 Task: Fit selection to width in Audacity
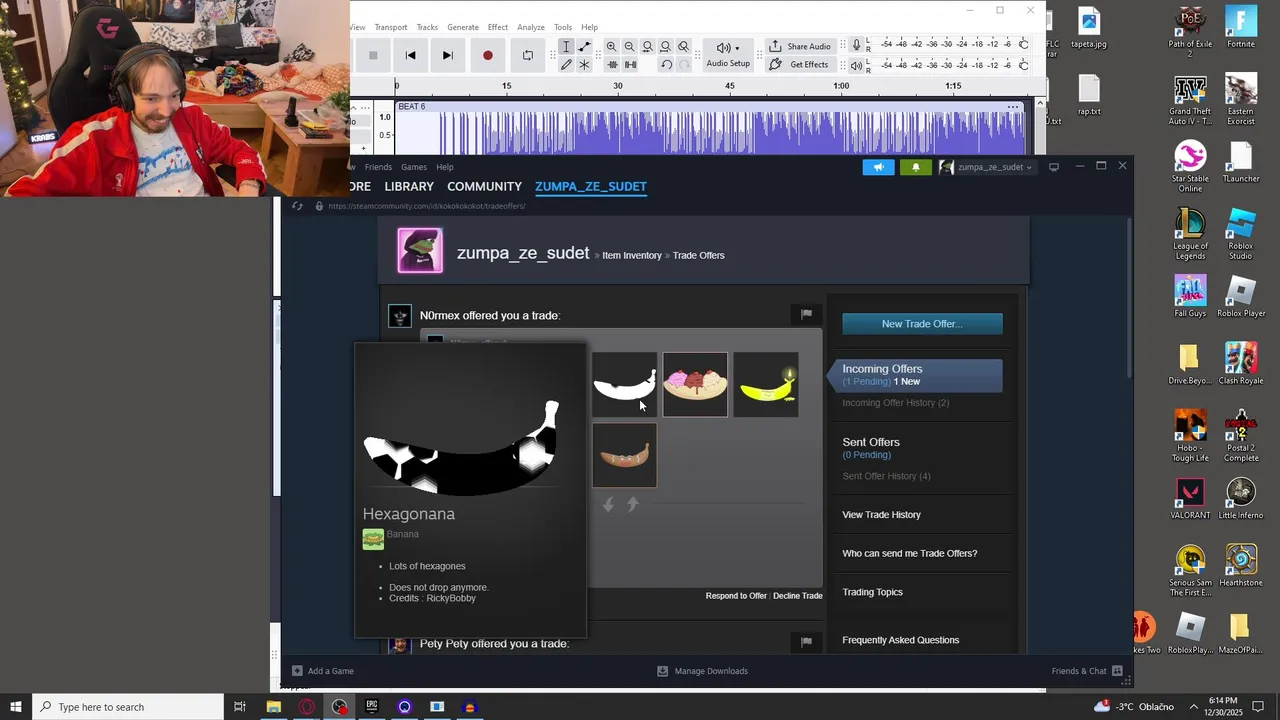[647, 47]
